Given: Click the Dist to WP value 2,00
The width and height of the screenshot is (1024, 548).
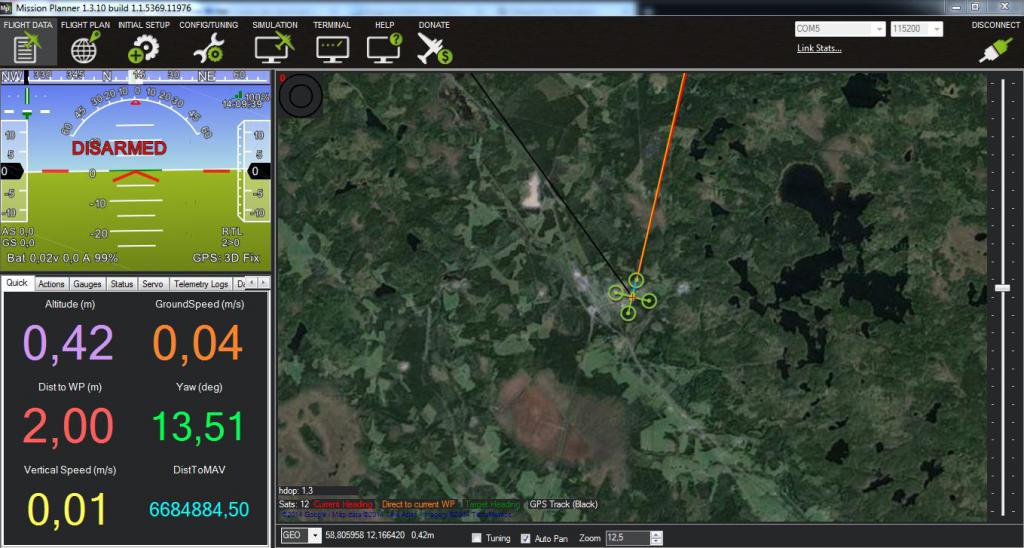Looking at the screenshot, I should pyautogui.click(x=69, y=426).
